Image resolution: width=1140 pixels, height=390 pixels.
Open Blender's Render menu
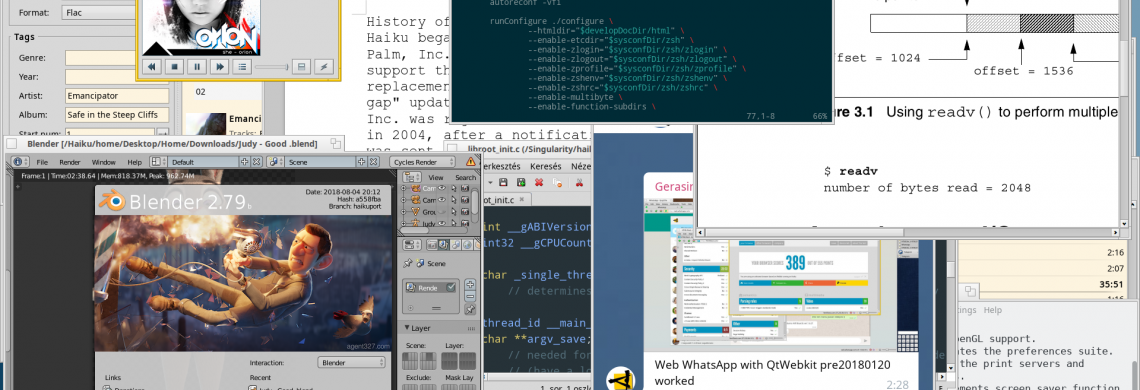(69, 162)
